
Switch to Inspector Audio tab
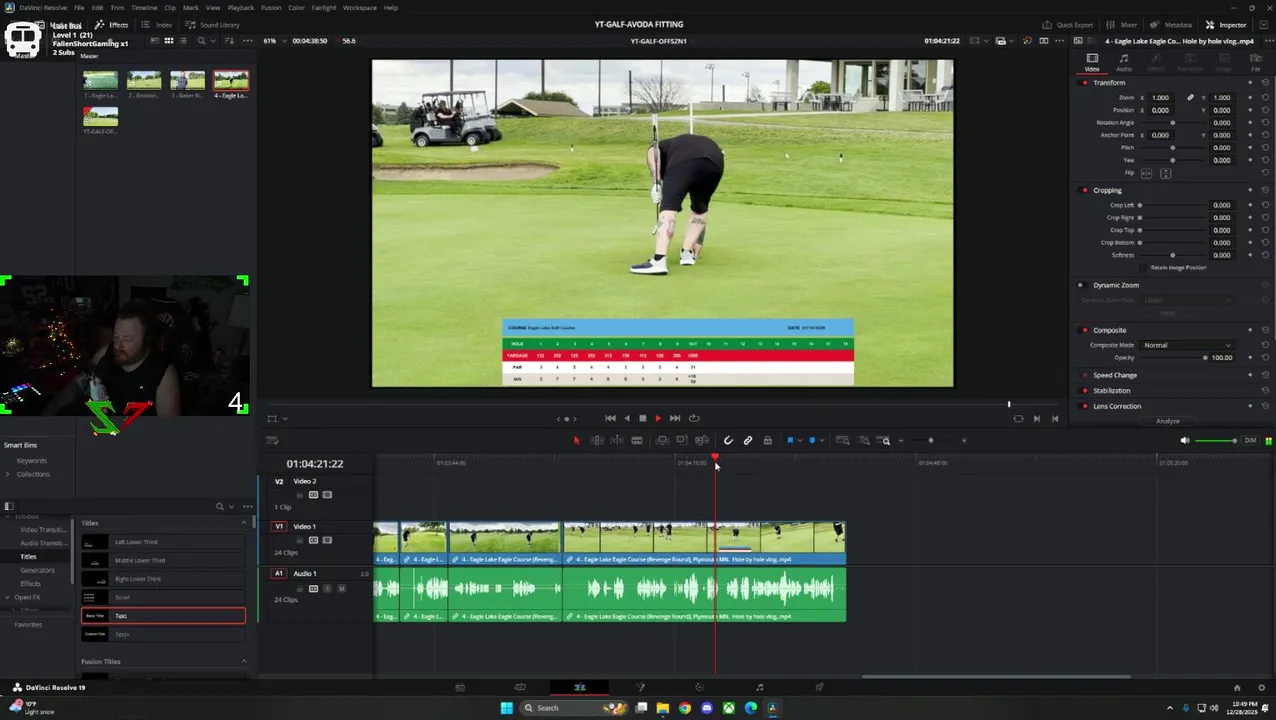point(1124,62)
